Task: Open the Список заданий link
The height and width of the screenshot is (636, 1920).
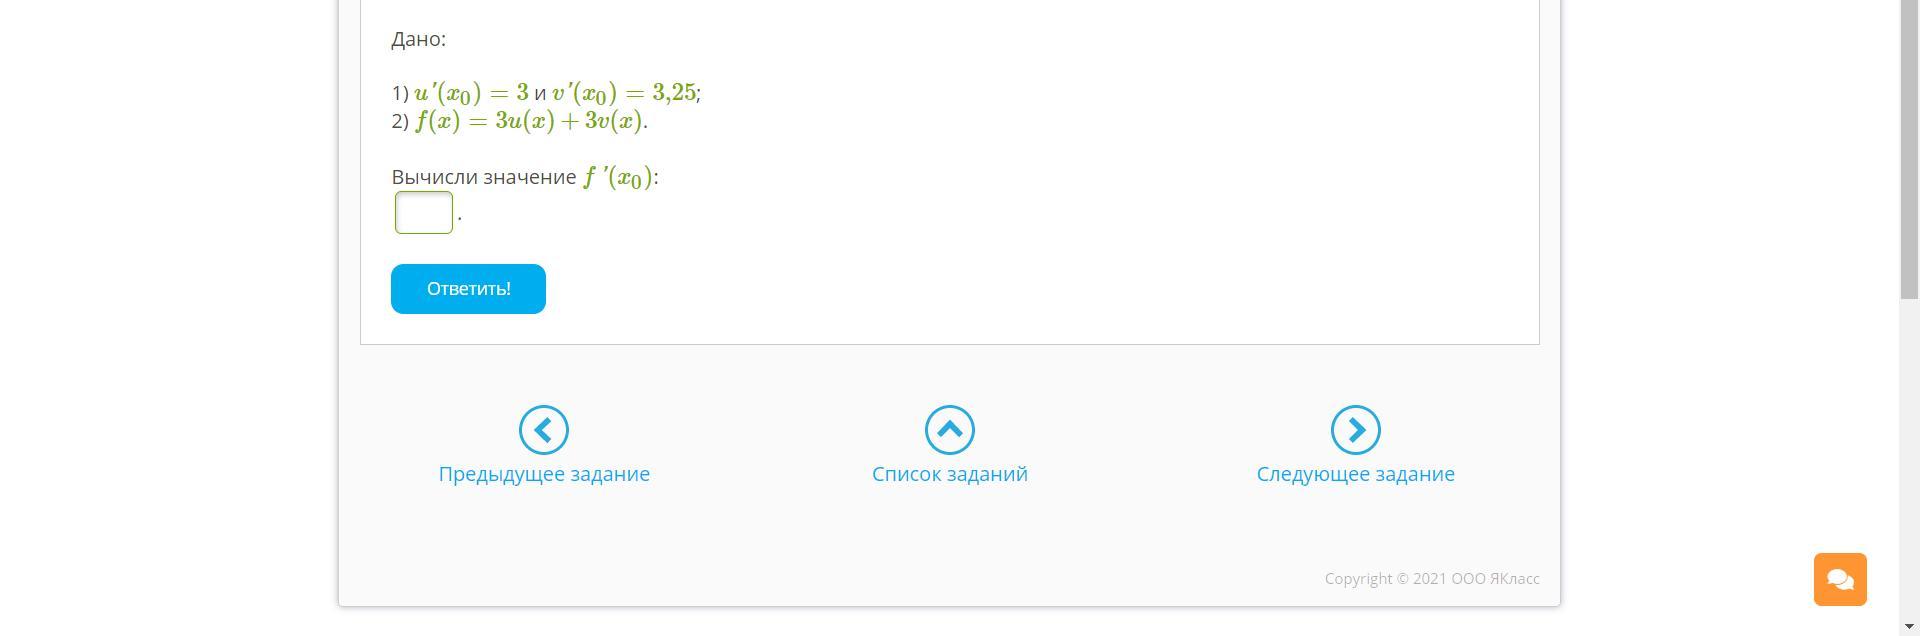Action: [x=950, y=474]
